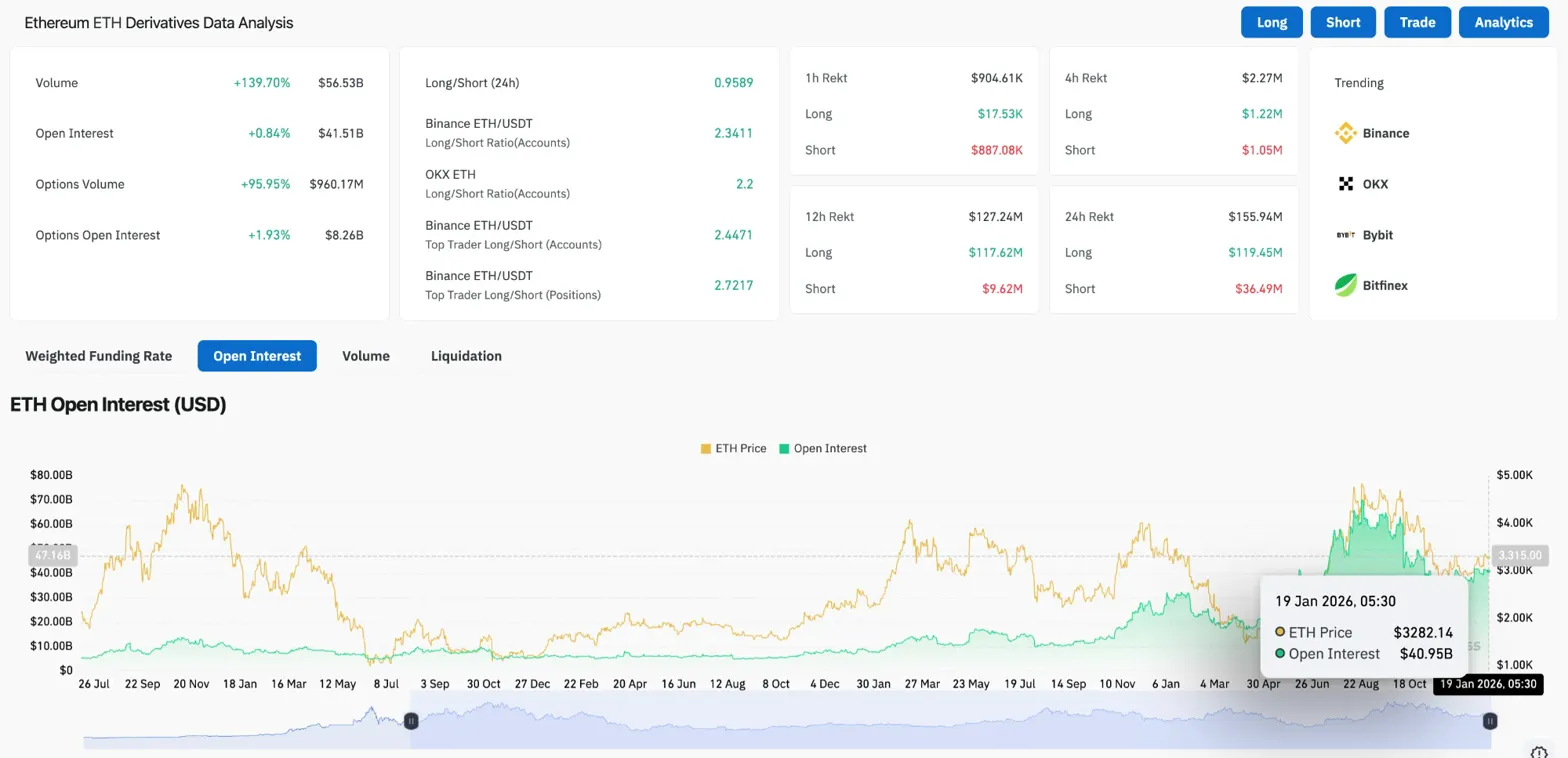Click the Bybit logo icon
Viewport: 1568px width, 758px height.
1345,235
